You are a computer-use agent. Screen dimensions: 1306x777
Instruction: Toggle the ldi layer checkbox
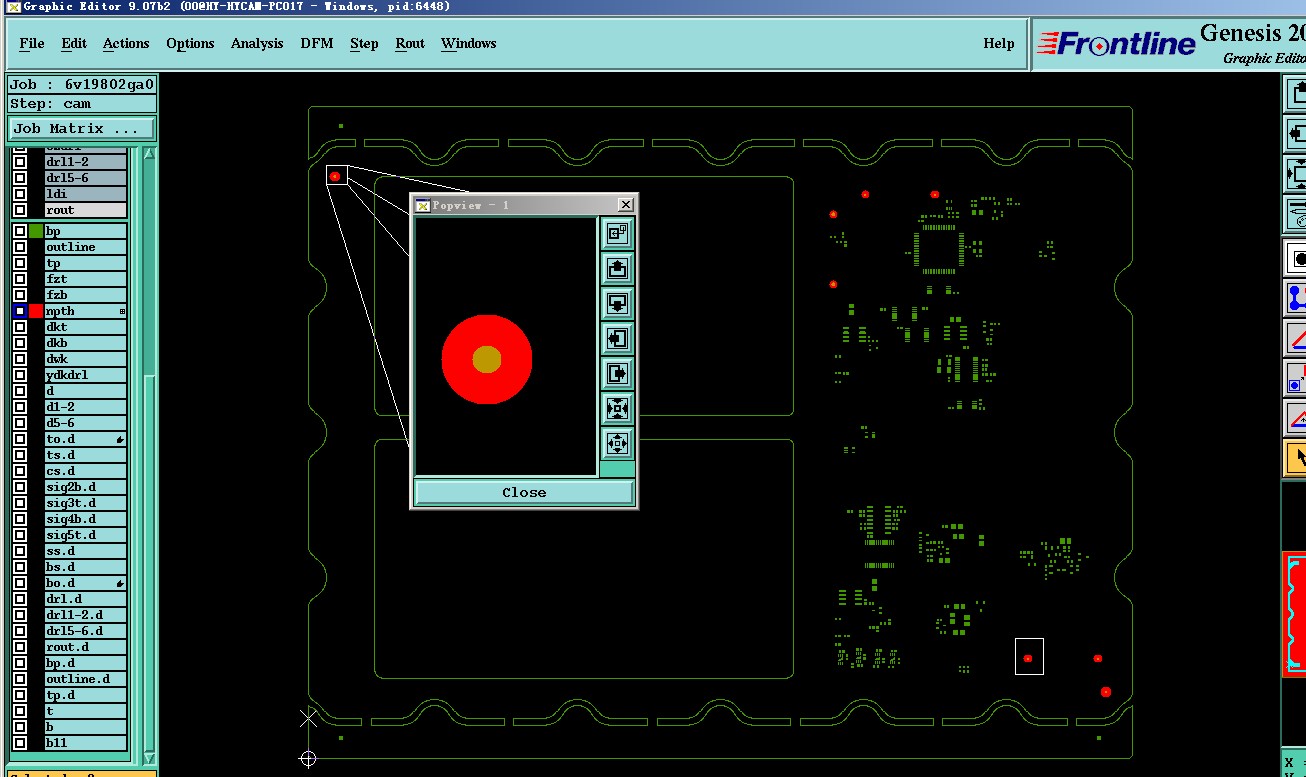(x=20, y=194)
